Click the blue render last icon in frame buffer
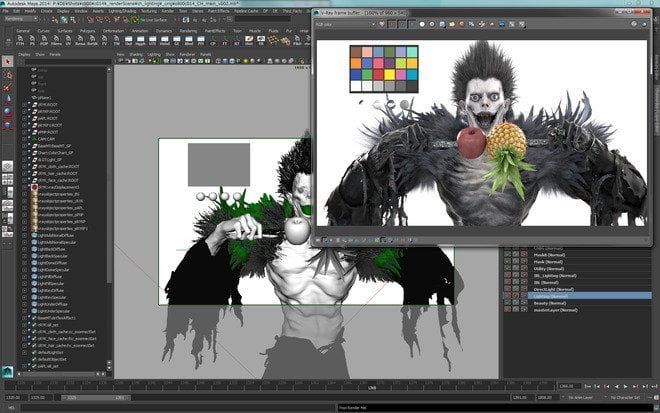 point(502,24)
